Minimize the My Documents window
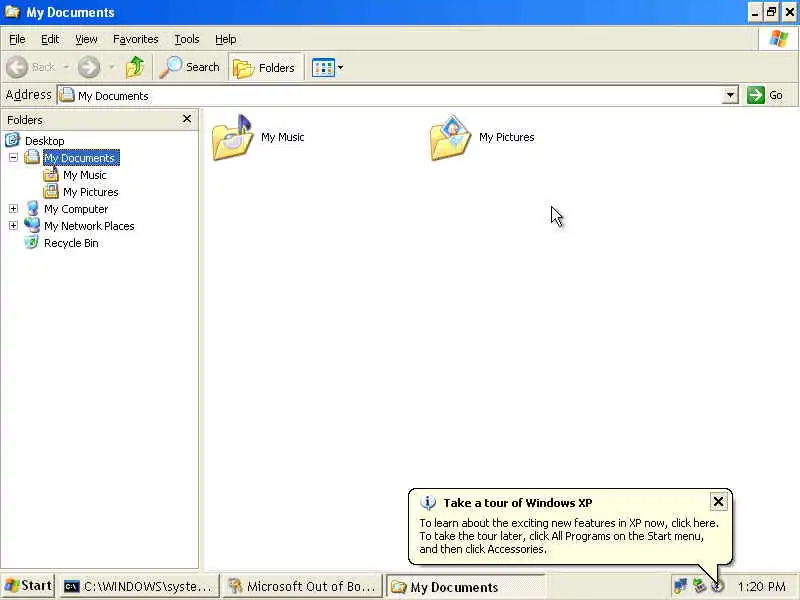This screenshot has height=600, width=800. [x=755, y=12]
